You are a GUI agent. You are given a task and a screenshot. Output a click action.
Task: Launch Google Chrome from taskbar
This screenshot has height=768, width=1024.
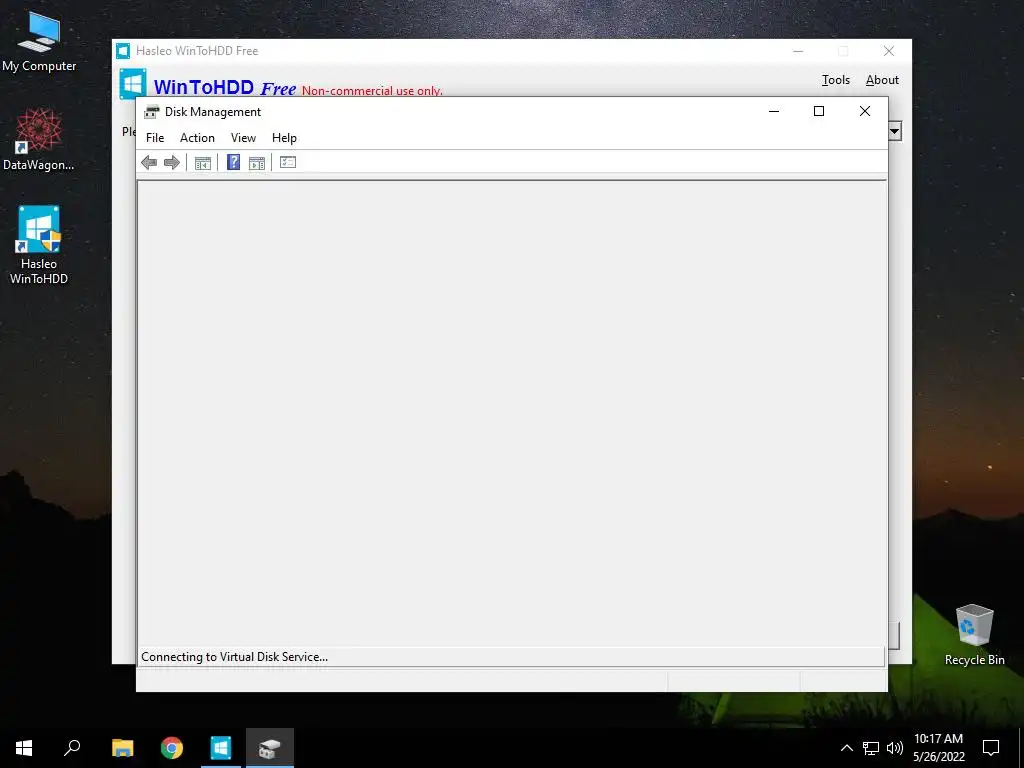click(172, 748)
